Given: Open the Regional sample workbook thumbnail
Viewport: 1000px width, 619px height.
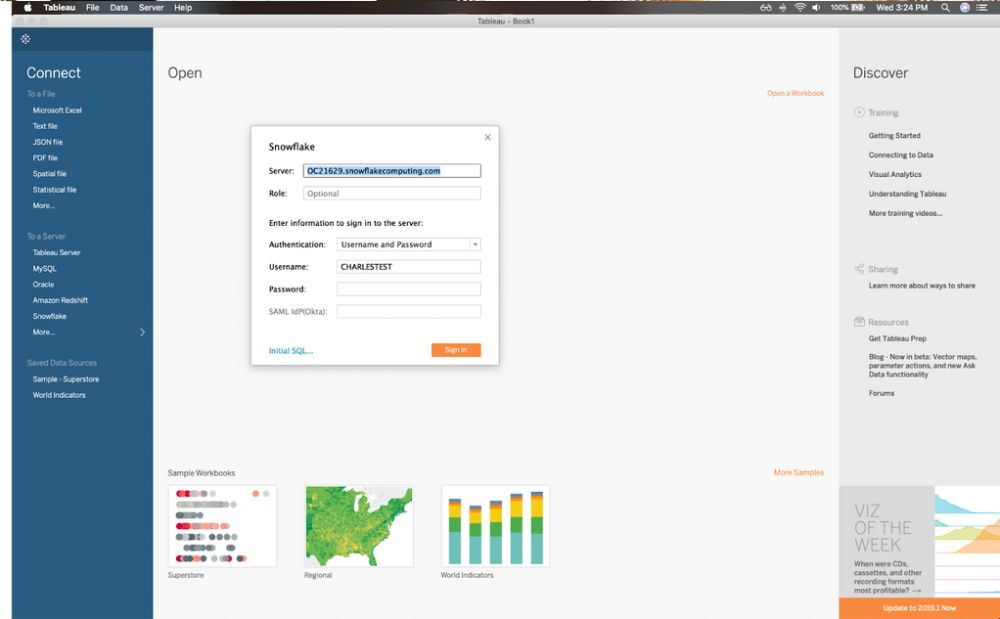Looking at the screenshot, I should coord(359,527).
